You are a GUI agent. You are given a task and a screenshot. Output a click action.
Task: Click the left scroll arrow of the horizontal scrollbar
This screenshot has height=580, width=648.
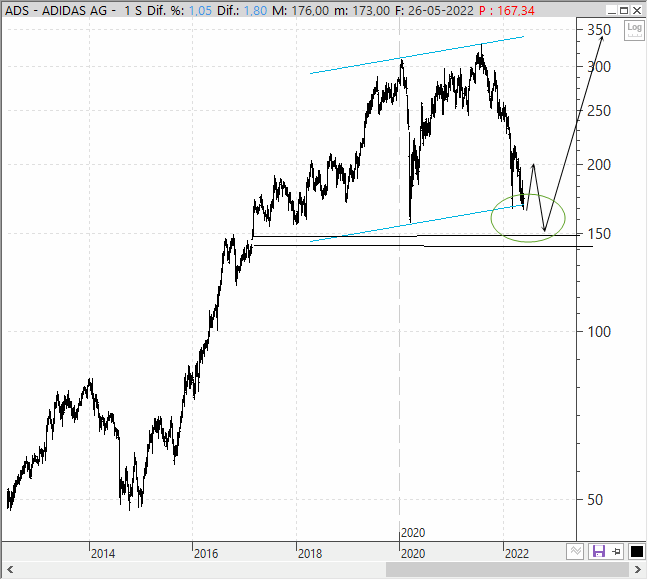(10, 570)
